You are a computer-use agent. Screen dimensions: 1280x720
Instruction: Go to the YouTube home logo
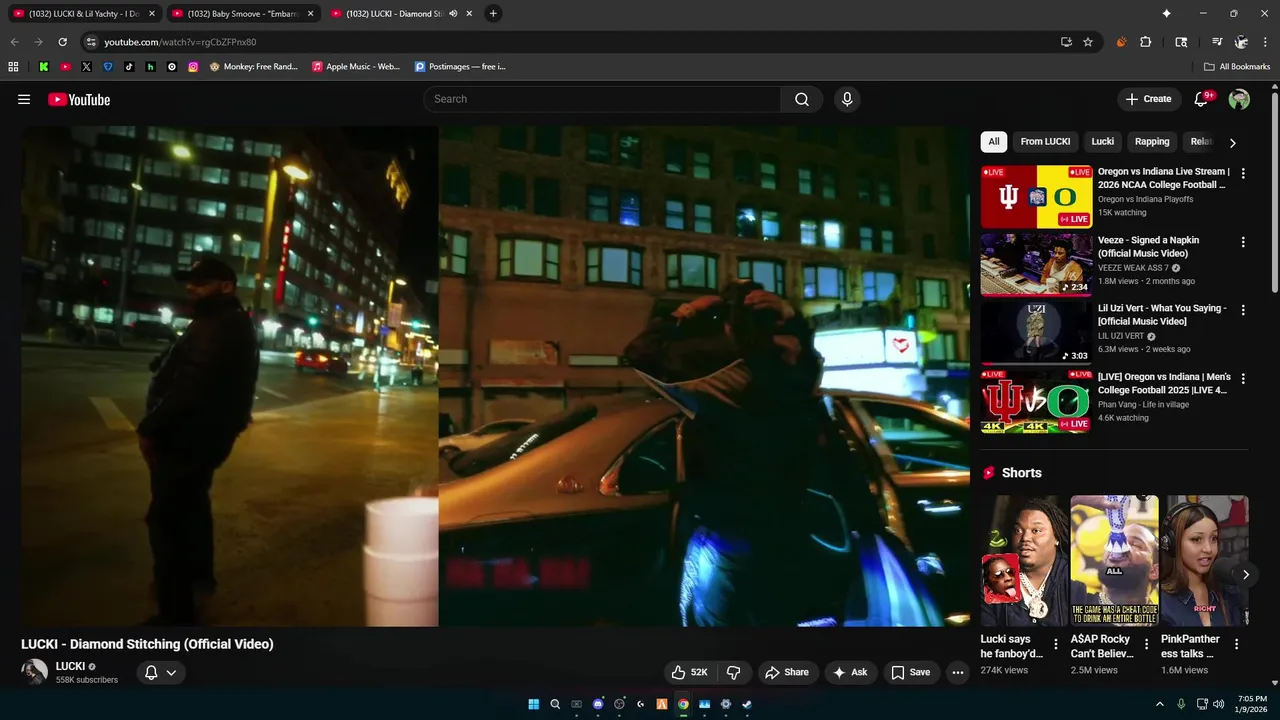79,99
